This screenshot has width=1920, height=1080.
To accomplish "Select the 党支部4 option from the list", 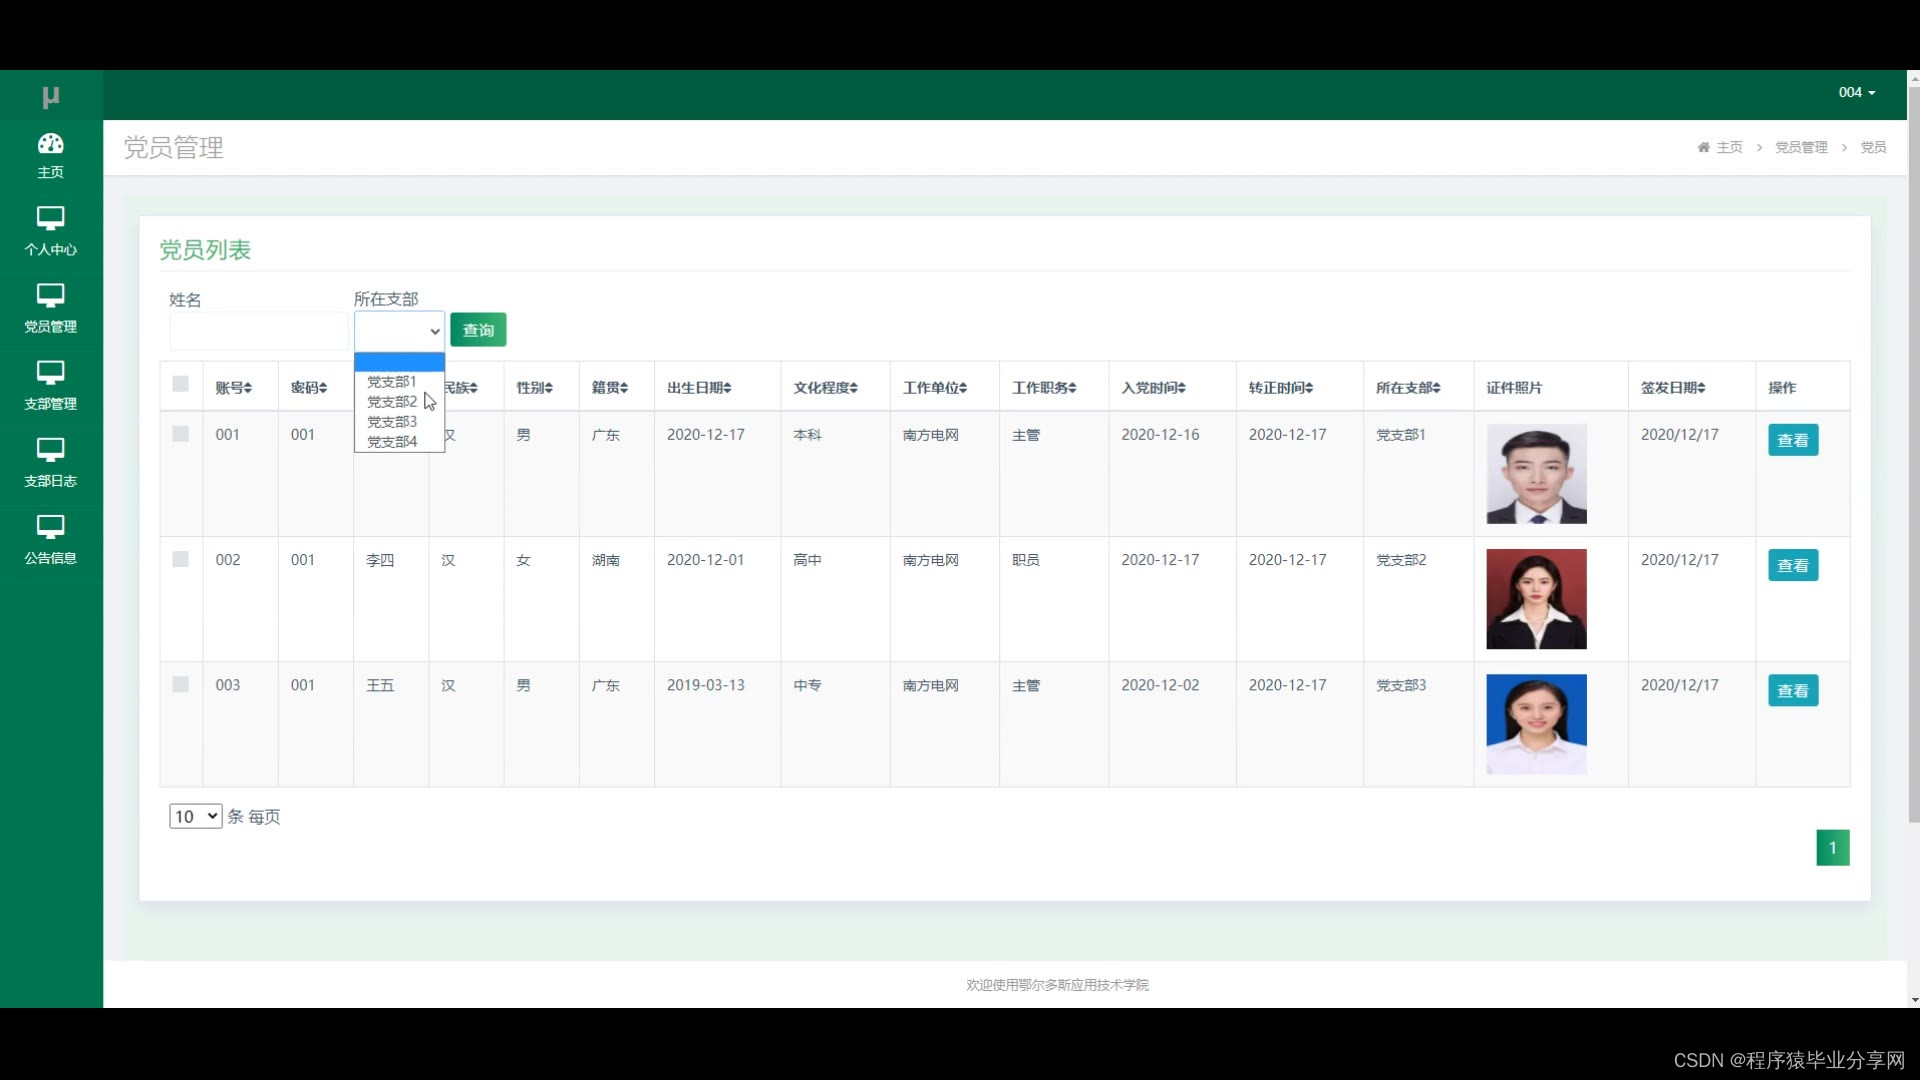I will tap(392, 442).
